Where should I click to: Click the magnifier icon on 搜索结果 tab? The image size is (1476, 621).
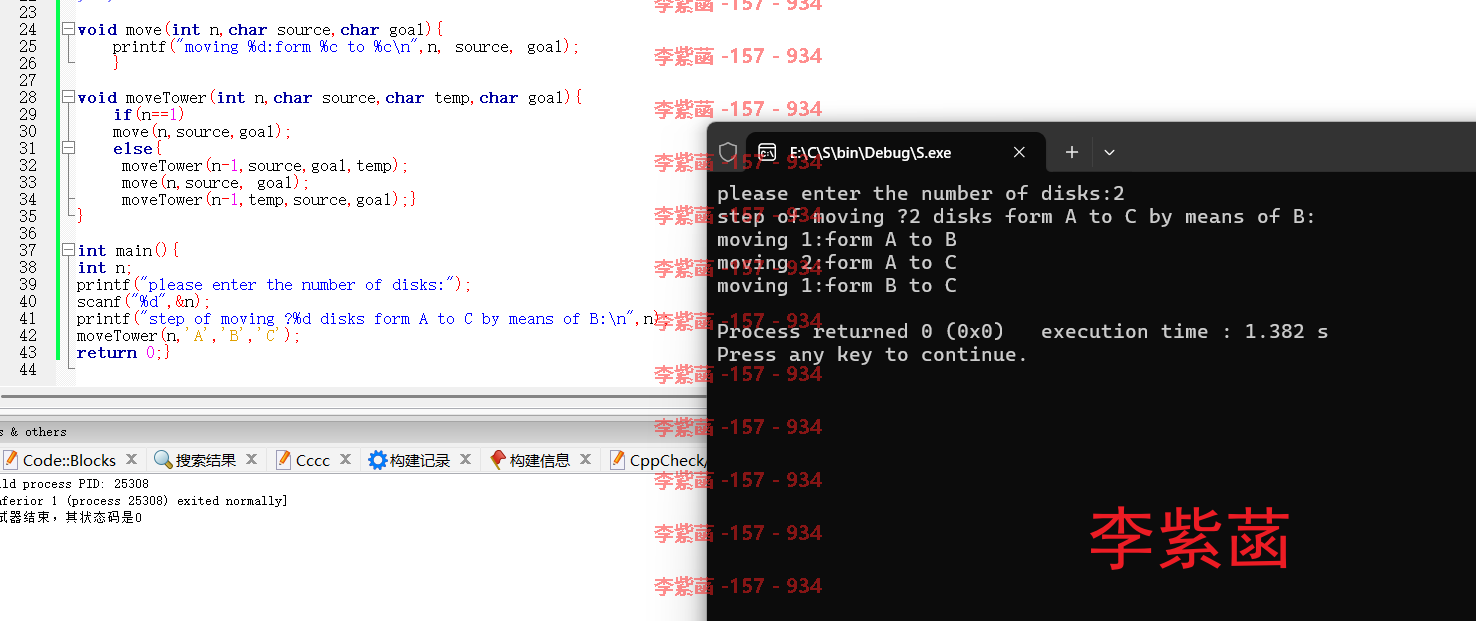click(x=163, y=460)
